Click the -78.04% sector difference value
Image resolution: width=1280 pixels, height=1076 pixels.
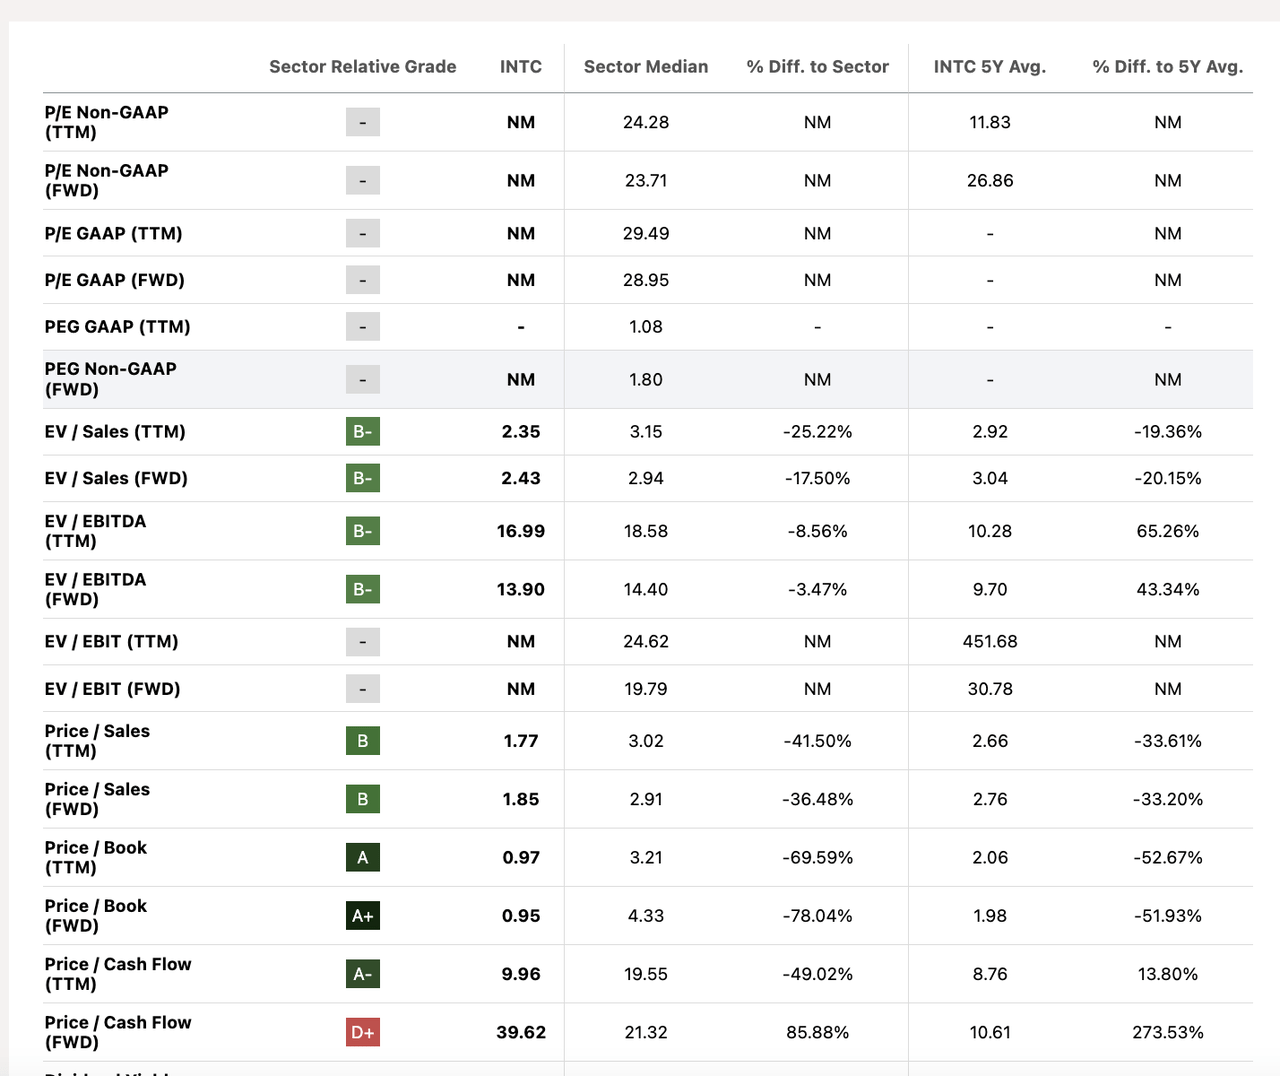tap(817, 916)
